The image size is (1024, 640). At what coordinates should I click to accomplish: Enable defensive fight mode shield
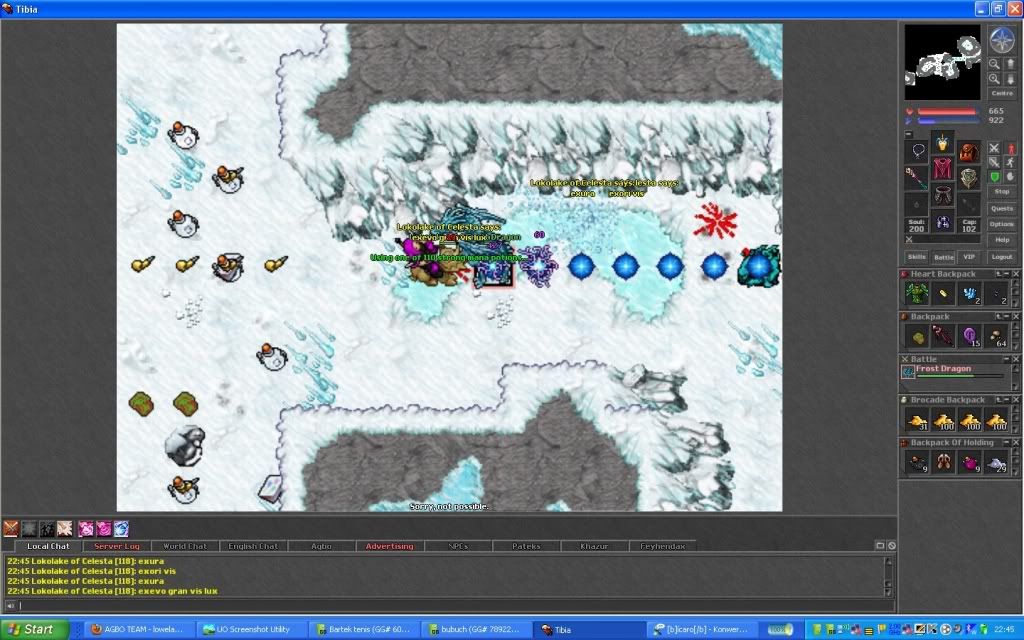tap(995, 176)
